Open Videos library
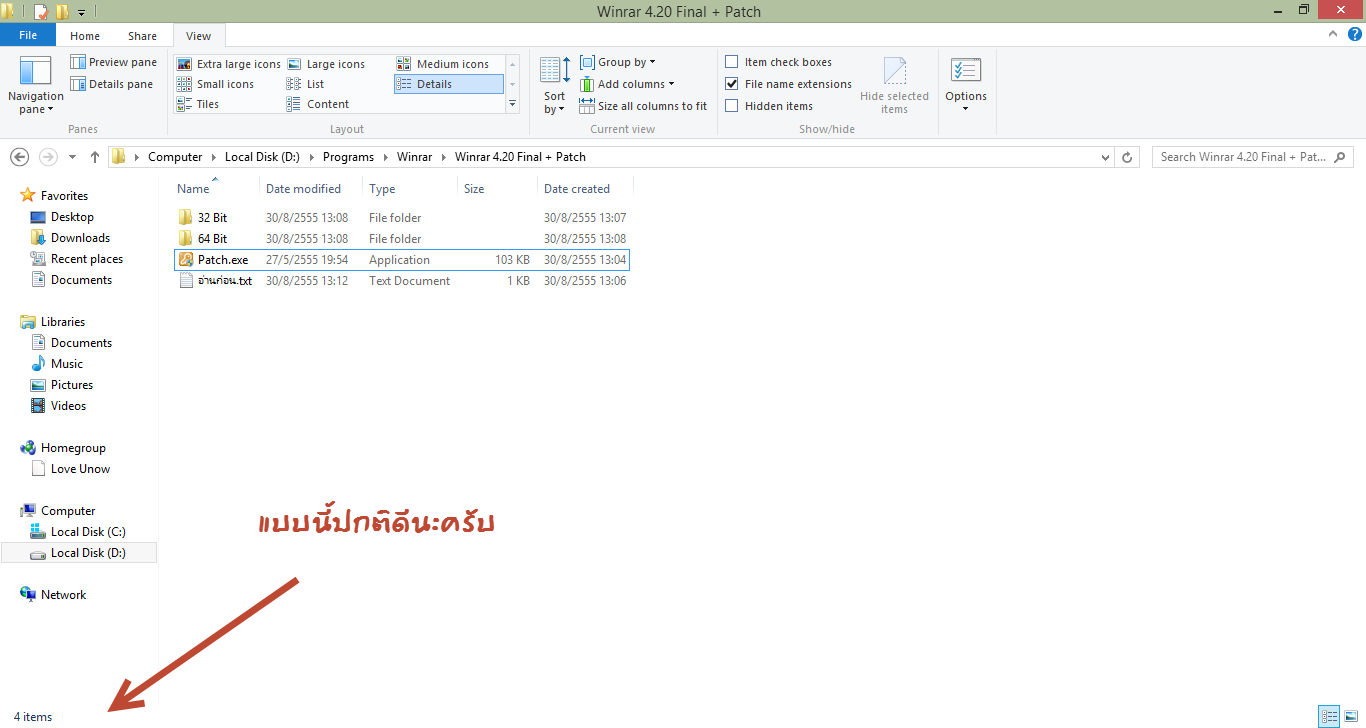The image size is (1366, 728). pyautogui.click(x=68, y=406)
